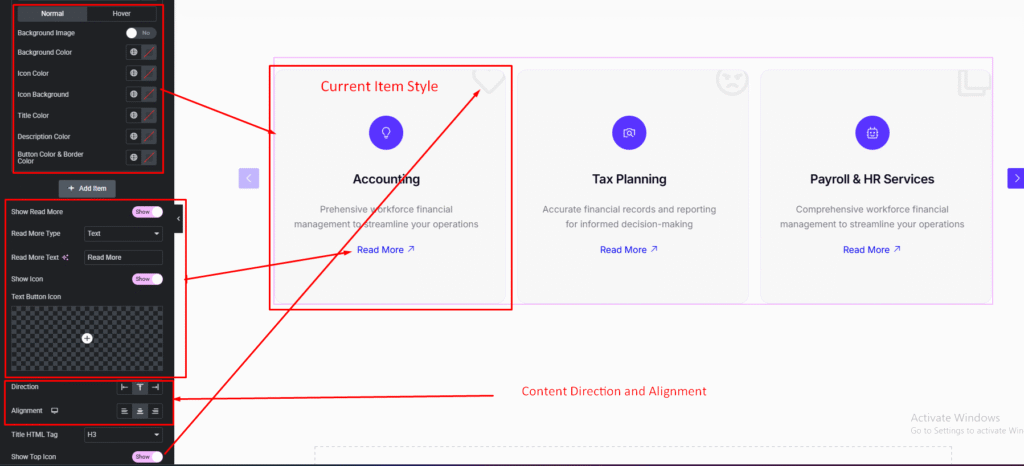Select the Normal tab
Viewport: 1024px width, 466px height.
coord(51,14)
